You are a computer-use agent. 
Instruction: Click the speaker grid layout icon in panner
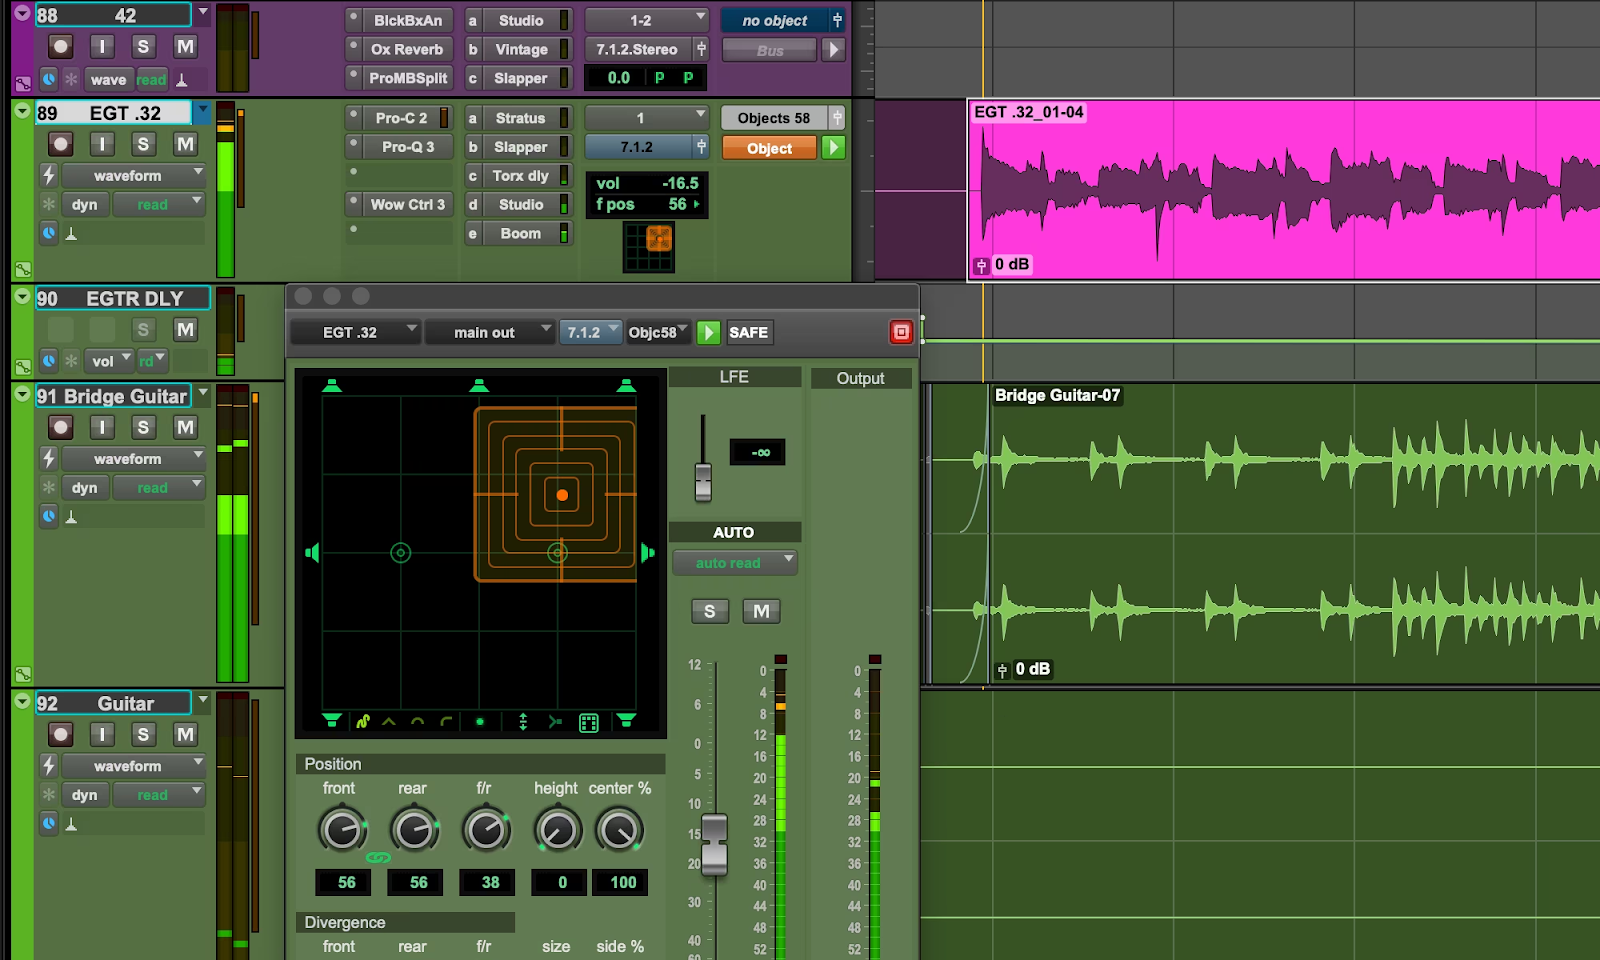589,722
